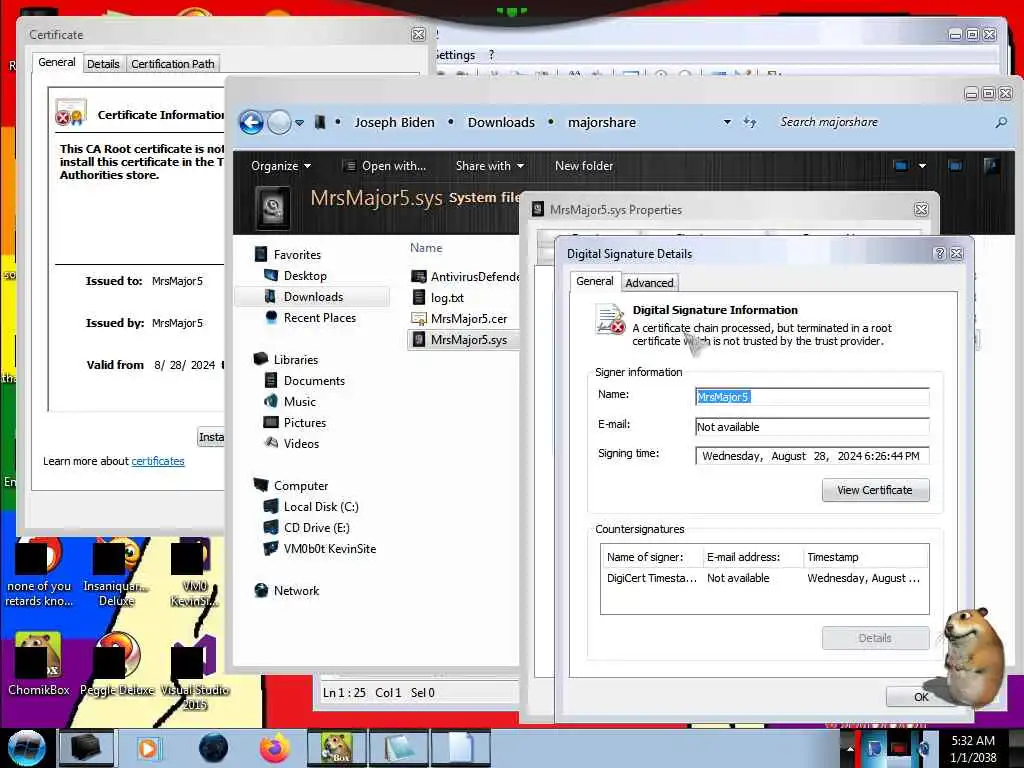Switch to Advanced tab in Signature Details

(x=649, y=283)
